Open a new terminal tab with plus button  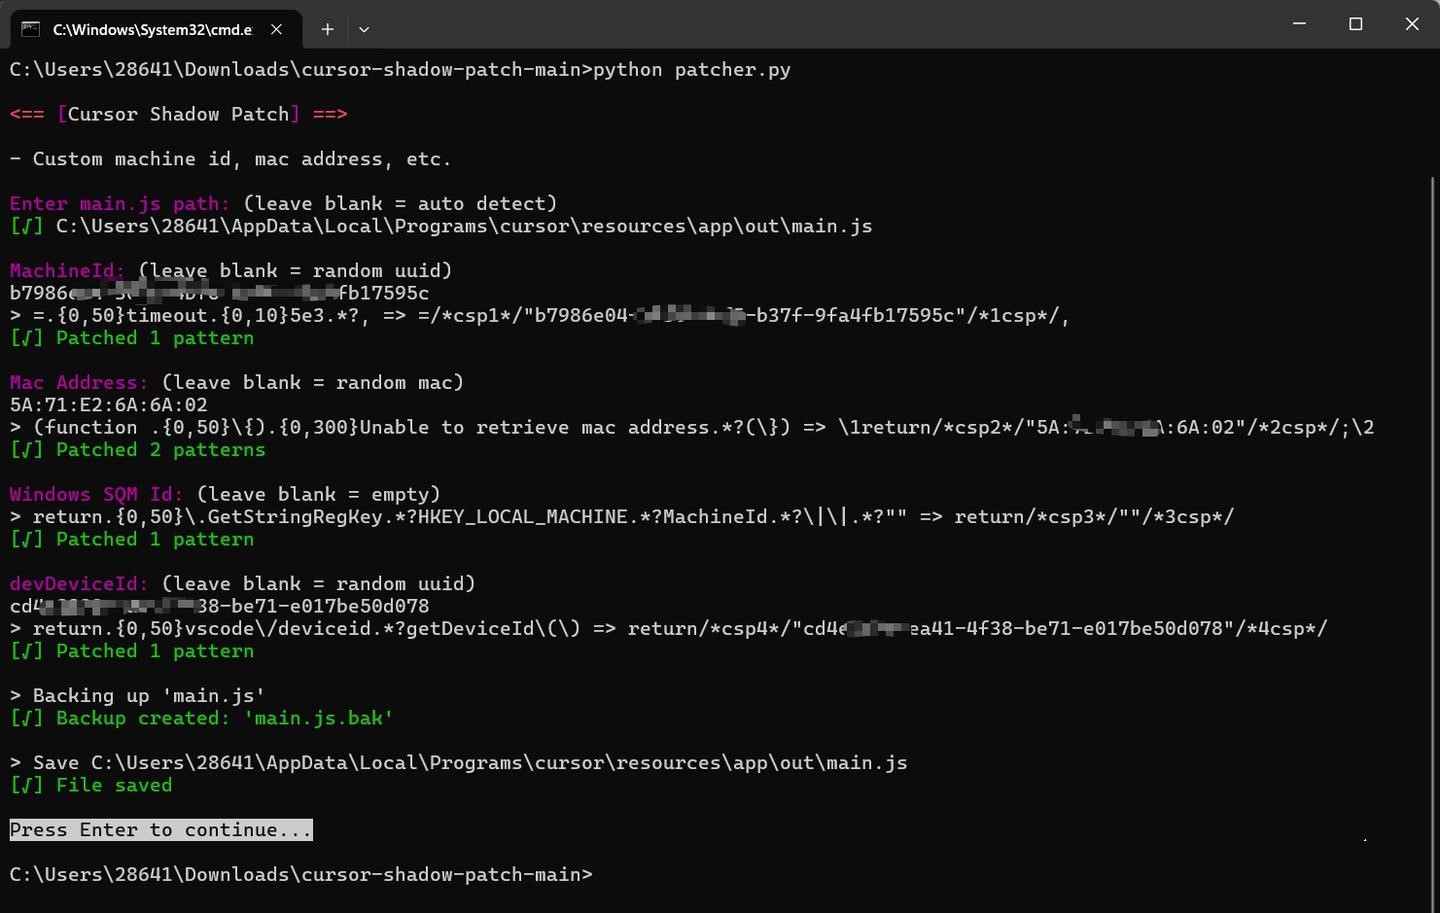(x=327, y=29)
